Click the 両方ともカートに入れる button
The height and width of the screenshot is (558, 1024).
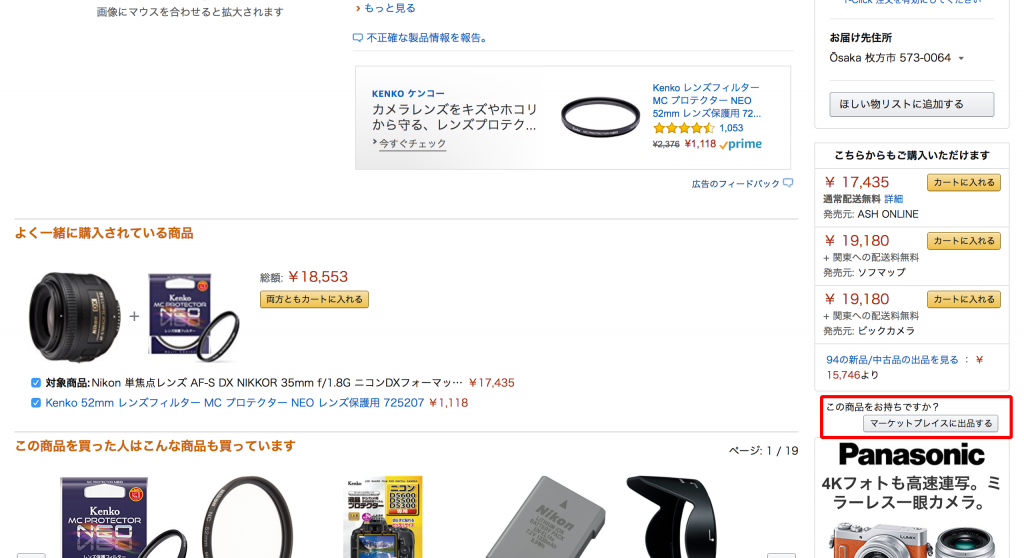[314, 299]
